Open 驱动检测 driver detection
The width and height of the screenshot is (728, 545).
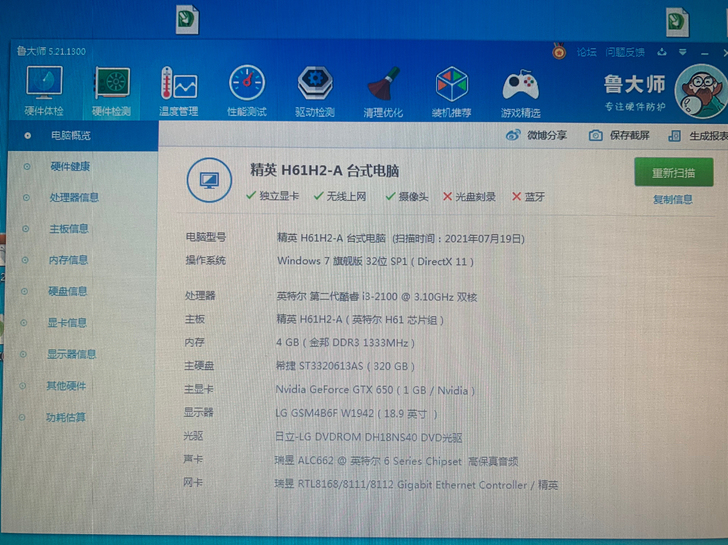pos(315,91)
